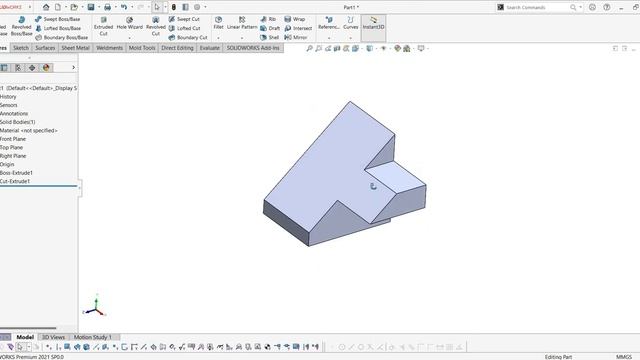This screenshot has width=640, height=360.
Task: Open the DimXpertManager tab icon
Action: [x=32, y=68]
